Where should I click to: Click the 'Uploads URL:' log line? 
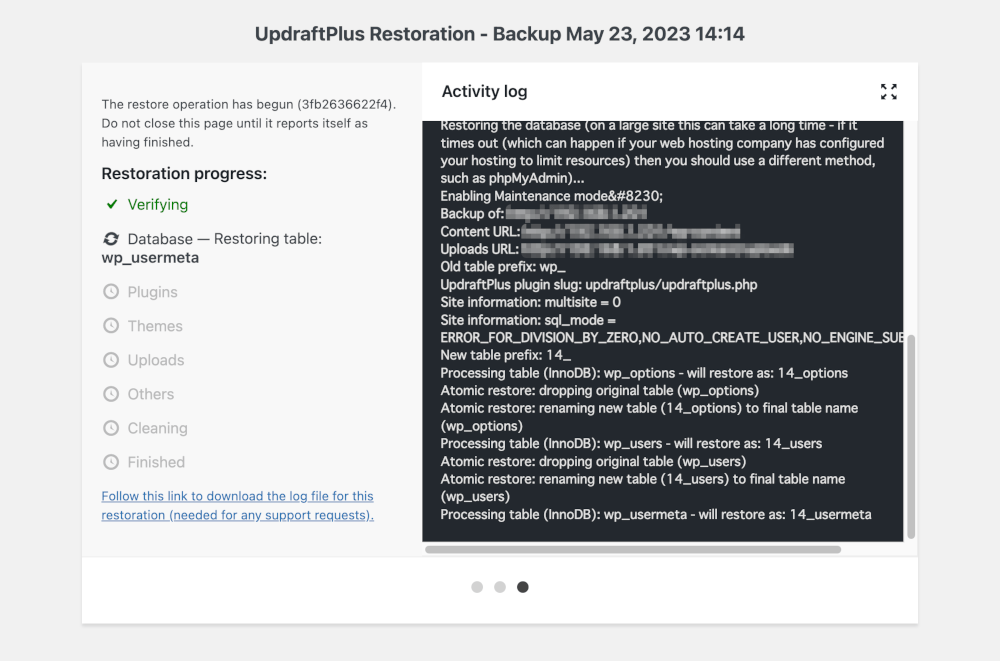[x=617, y=249]
